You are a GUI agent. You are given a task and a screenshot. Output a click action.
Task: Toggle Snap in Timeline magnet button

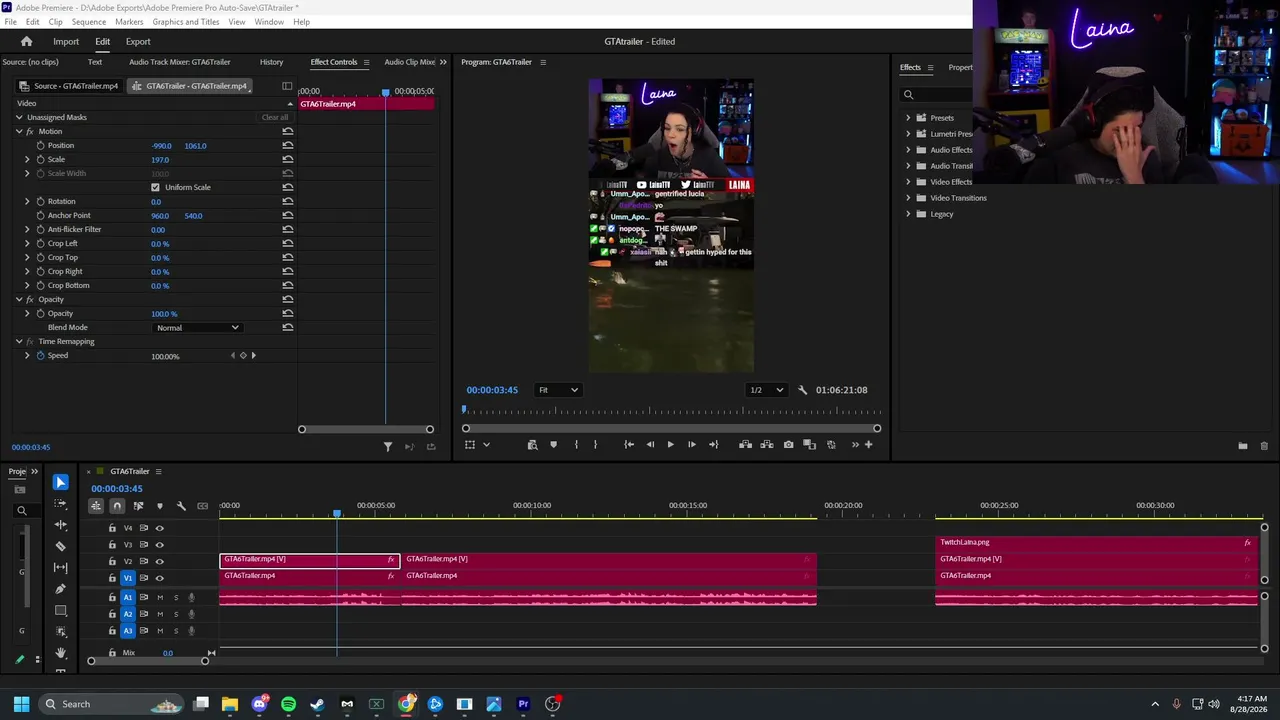[117, 506]
